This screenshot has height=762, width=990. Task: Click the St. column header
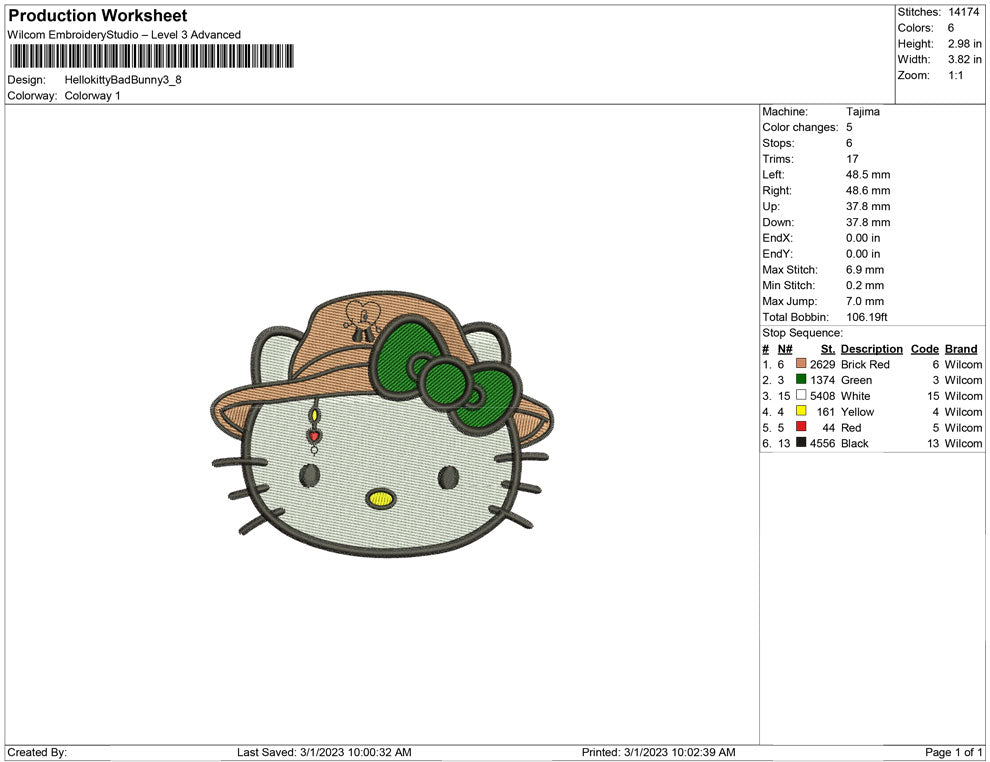pyautogui.click(x=827, y=349)
